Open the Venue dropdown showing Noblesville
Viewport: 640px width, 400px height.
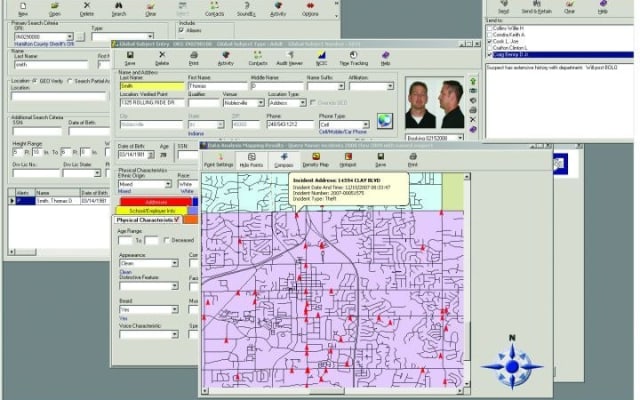261,103
